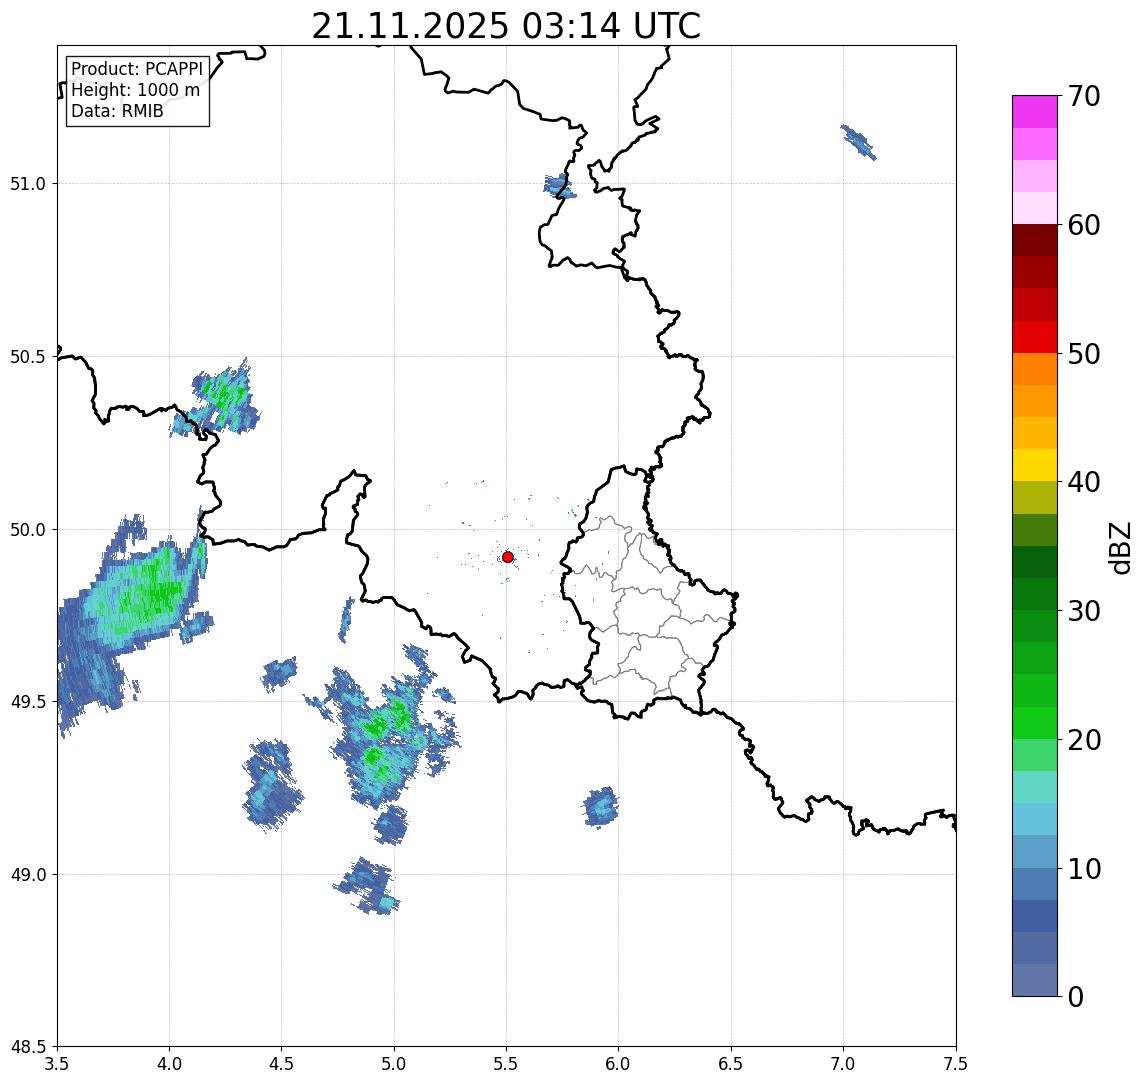Click the yellow colorbar segment above 40

[1035, 465]
